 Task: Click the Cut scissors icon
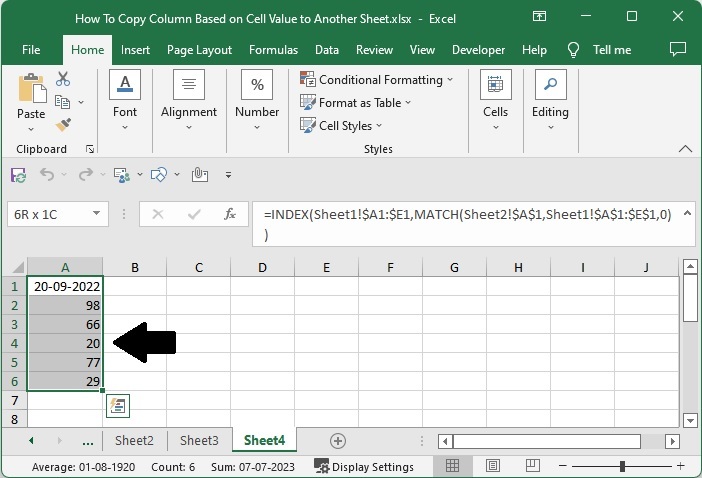(x=63, y=79)
